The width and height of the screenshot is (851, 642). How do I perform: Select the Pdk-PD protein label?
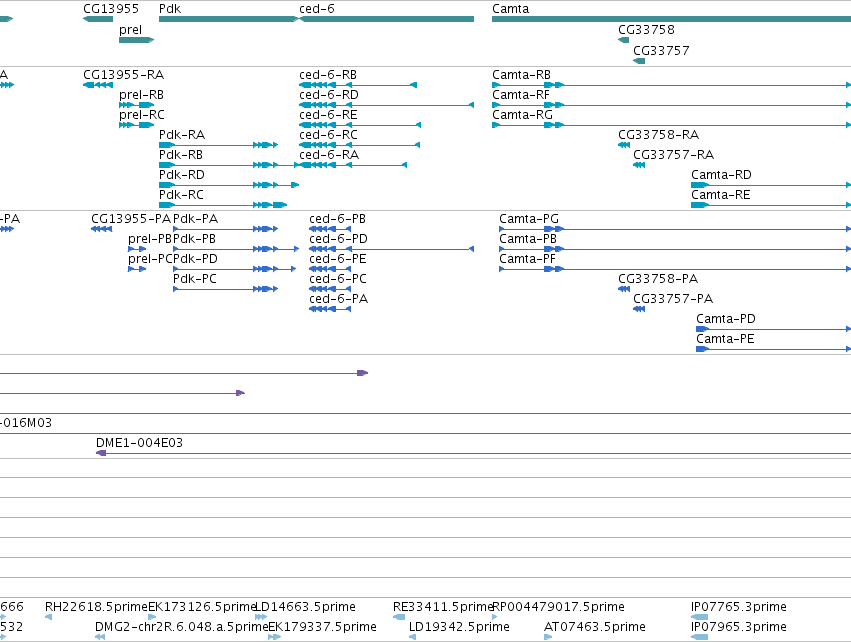click(195, 259)
